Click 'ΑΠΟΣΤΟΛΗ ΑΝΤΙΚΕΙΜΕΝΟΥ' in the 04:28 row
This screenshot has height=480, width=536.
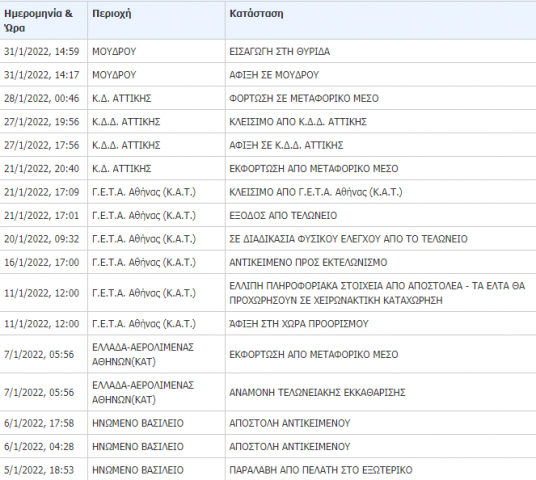point(290,446)
